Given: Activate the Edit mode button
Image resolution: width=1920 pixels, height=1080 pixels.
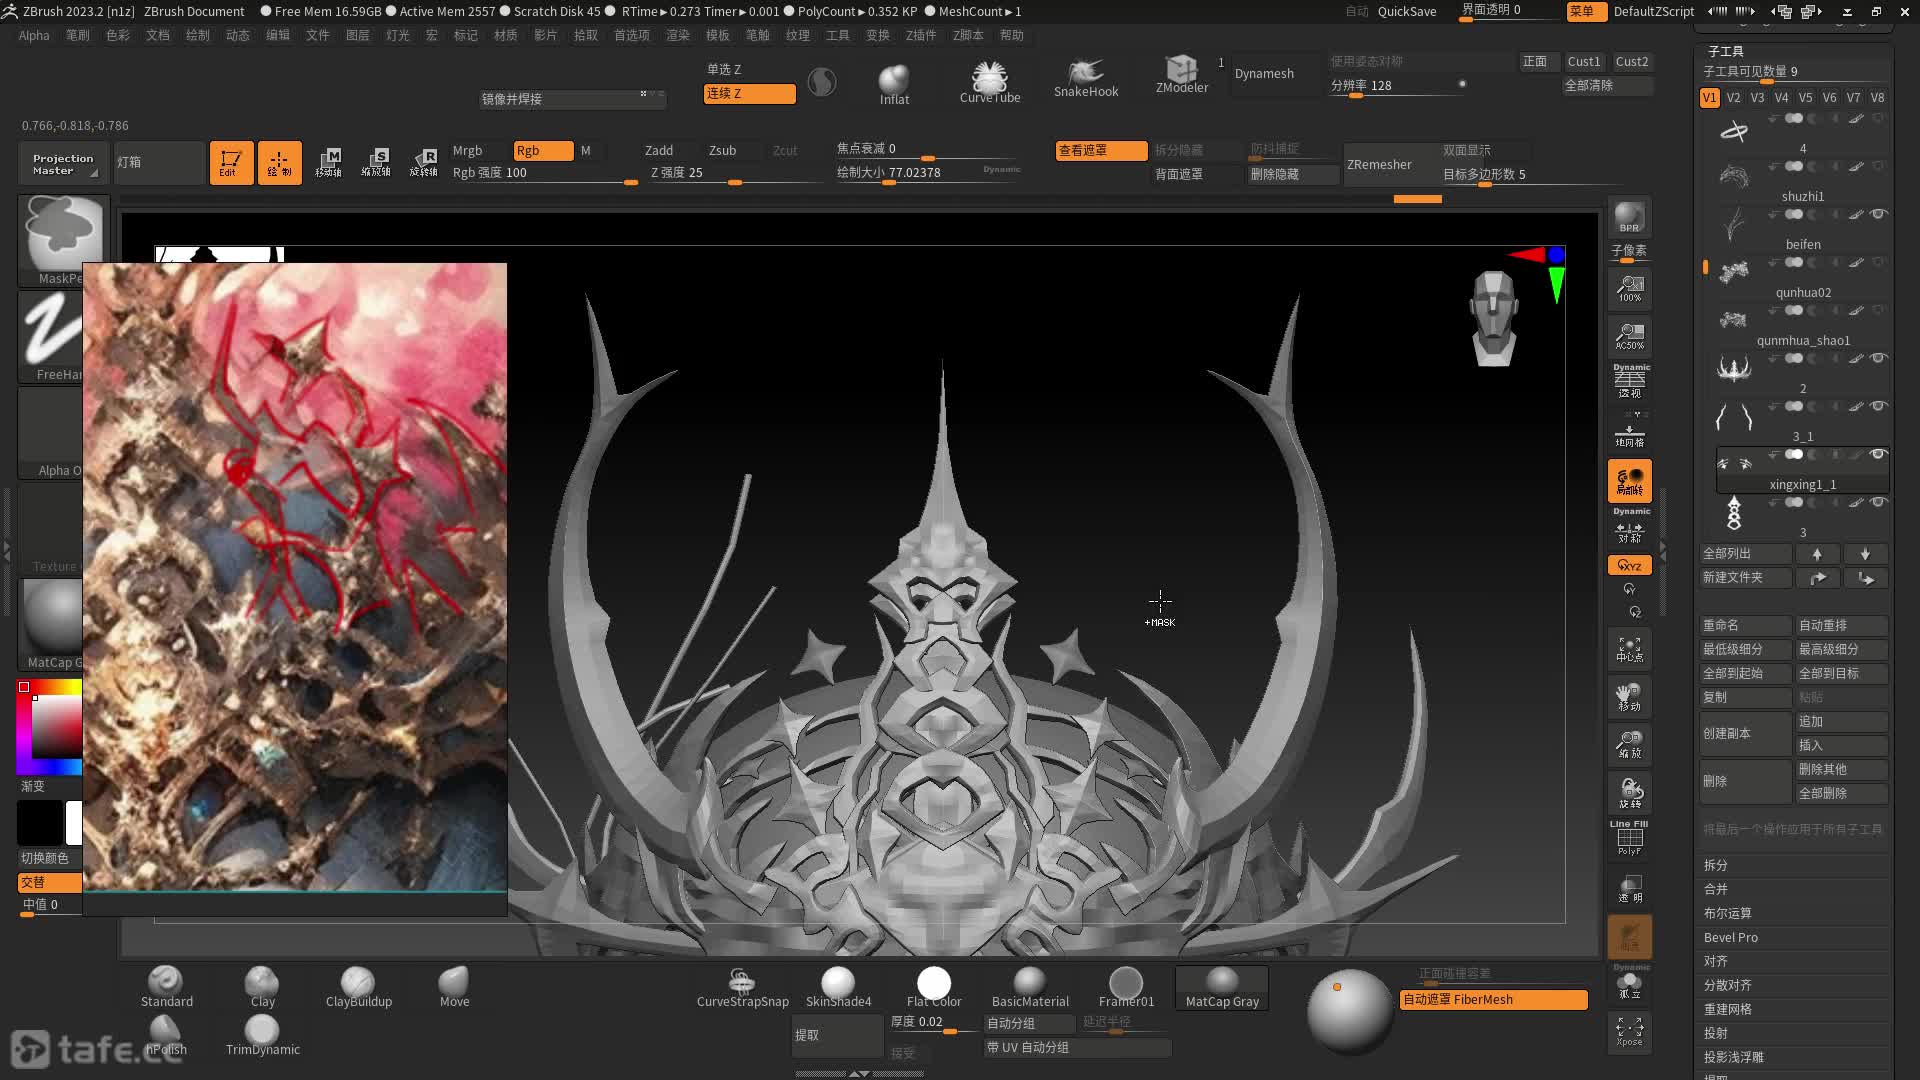Looking at the screenshot, I should [x=231, y=162].
